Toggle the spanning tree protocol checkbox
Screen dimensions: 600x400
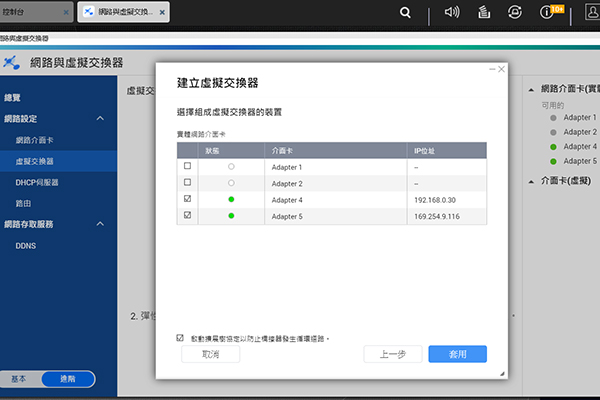pos(180,338)
